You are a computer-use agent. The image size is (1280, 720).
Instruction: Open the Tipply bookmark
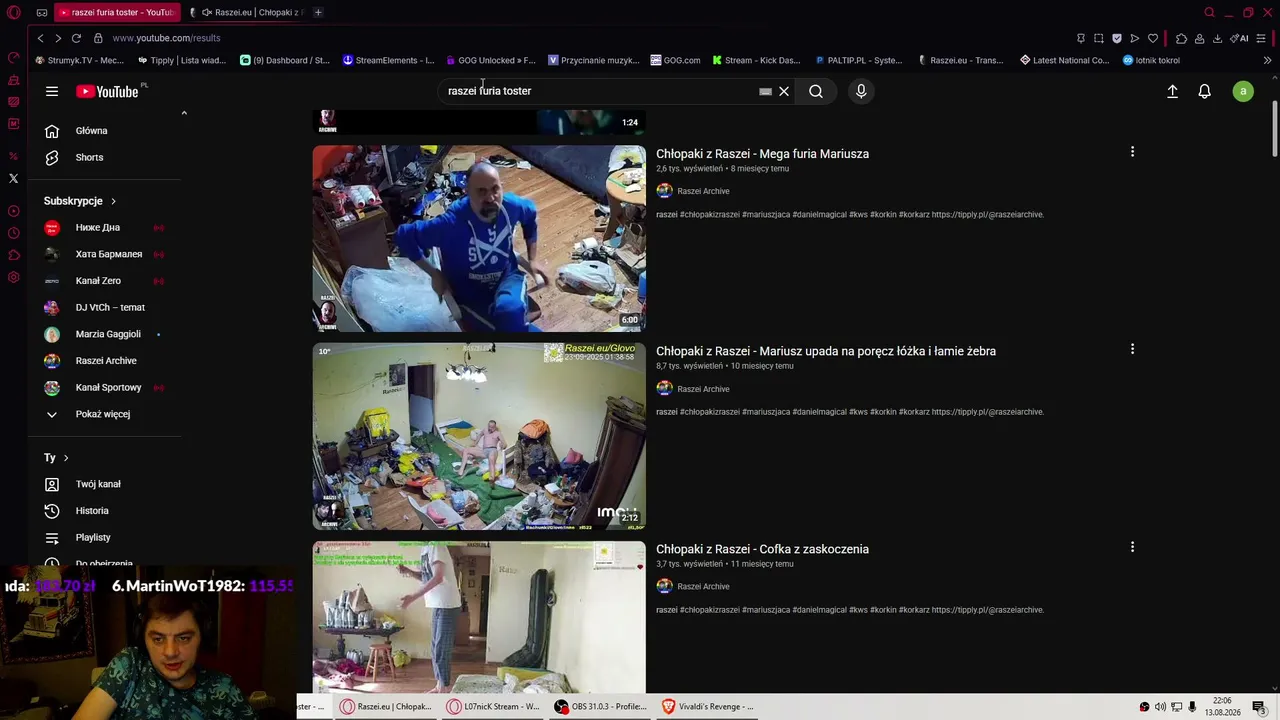182,60
